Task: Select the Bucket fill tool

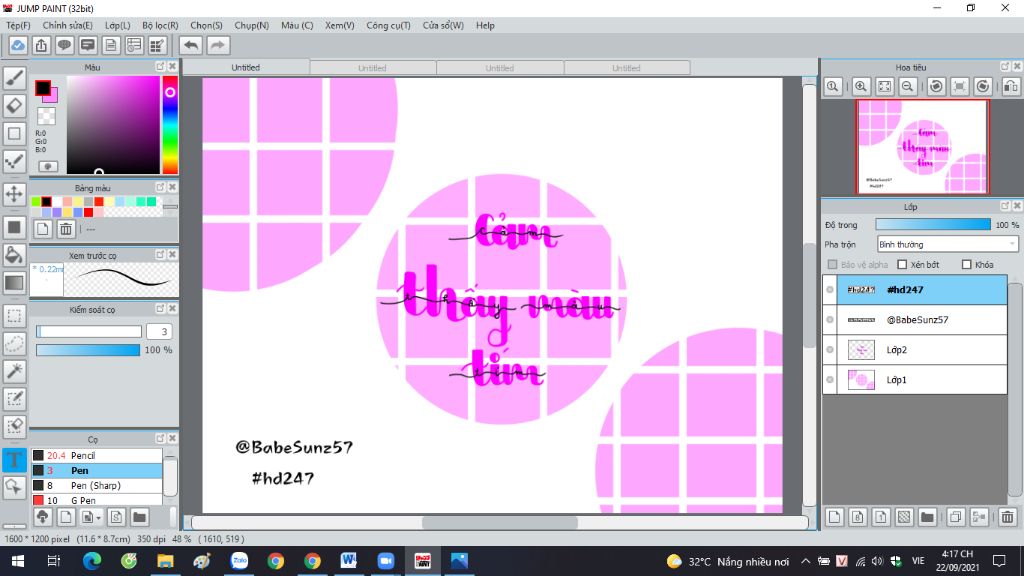Action: (14, 255)
